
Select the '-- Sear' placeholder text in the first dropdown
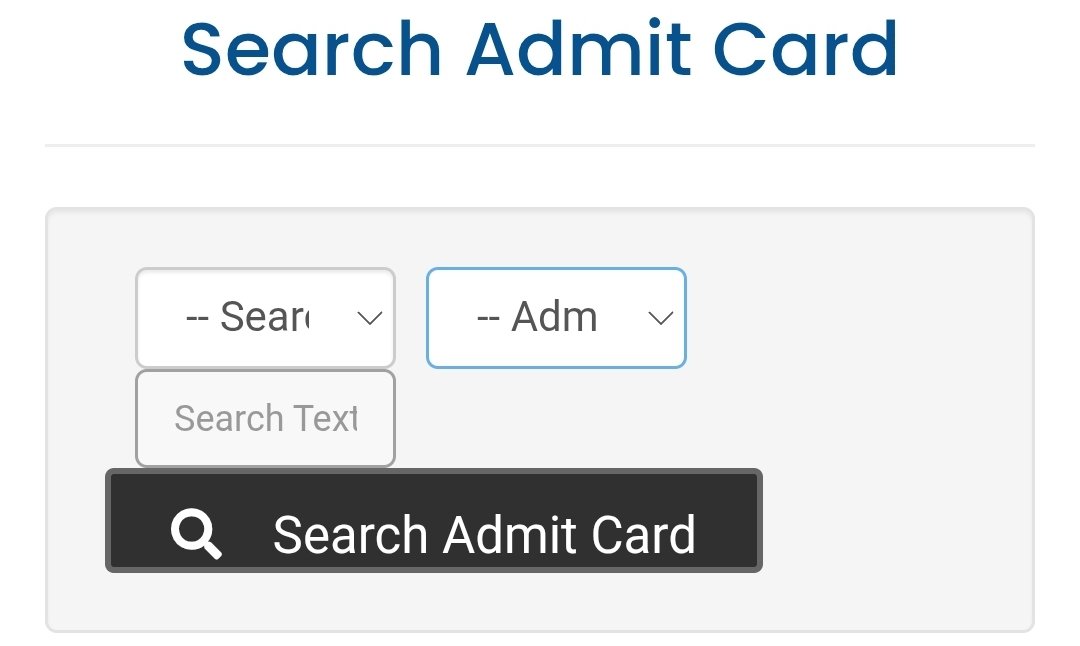[x=248, y=318]
